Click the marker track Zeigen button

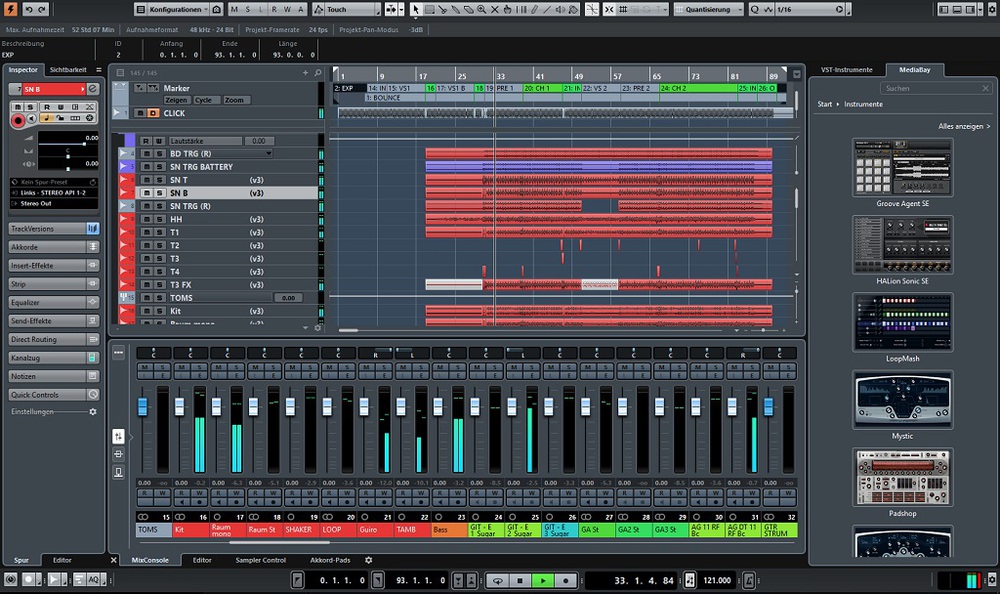176,100
